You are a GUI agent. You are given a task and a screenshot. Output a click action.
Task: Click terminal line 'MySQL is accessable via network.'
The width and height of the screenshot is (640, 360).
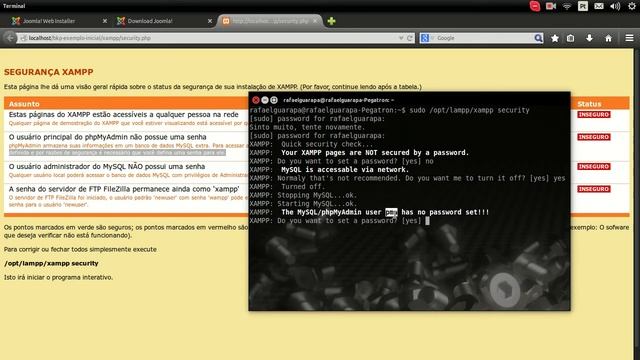click(345, 170)
